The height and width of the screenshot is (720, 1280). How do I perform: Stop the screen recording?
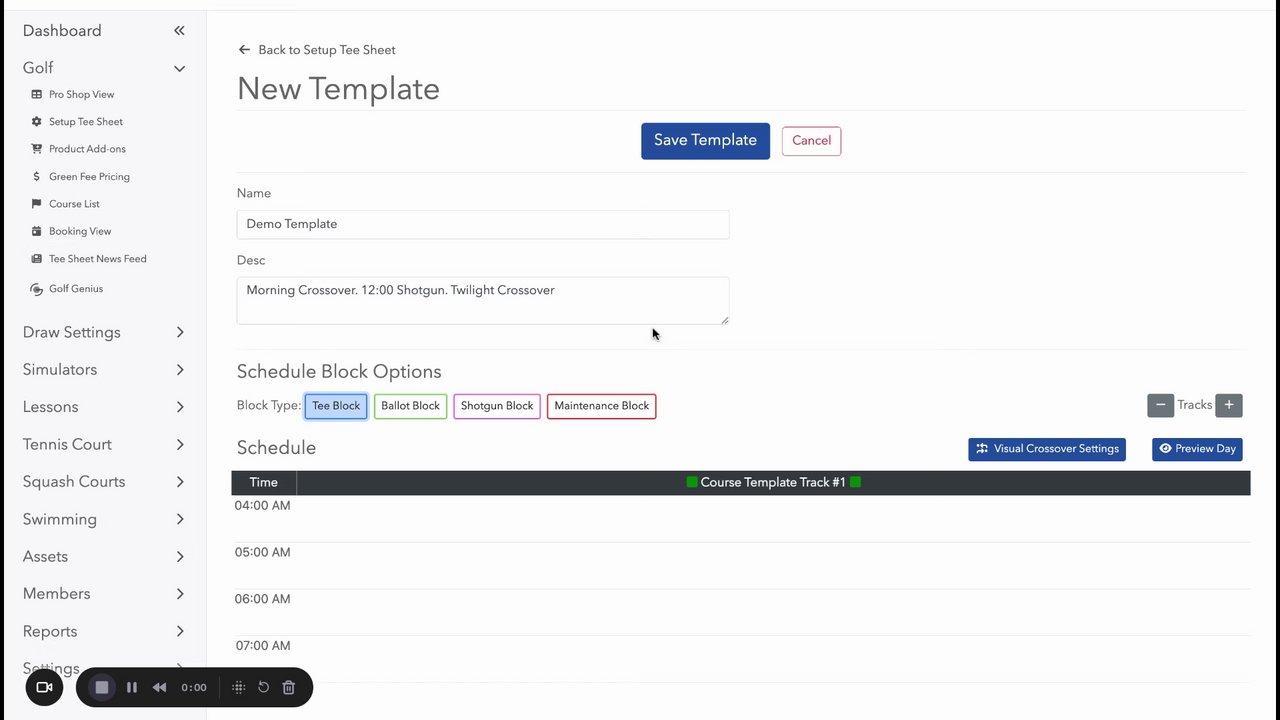101,687
